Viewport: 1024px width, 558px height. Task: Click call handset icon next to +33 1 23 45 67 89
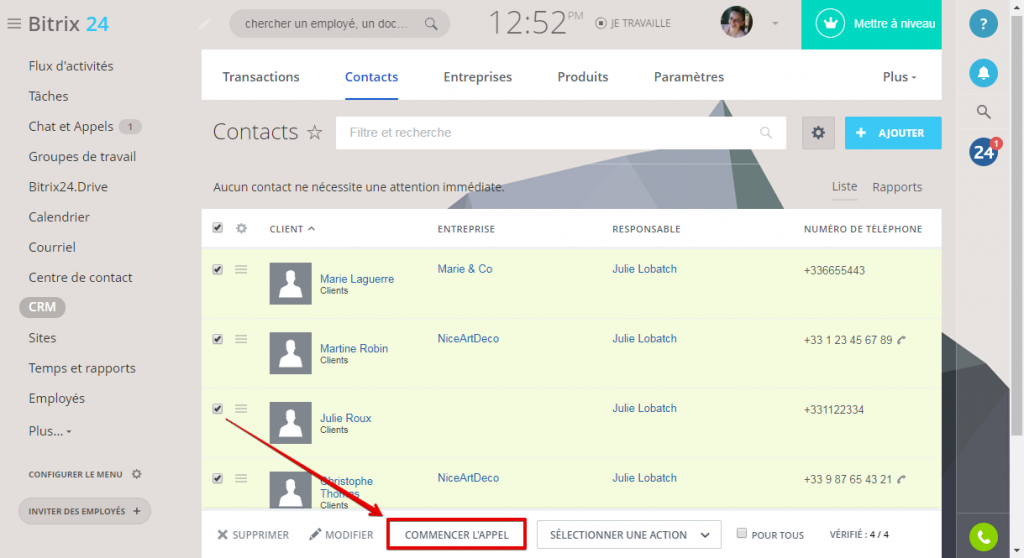tap(902, 340)
